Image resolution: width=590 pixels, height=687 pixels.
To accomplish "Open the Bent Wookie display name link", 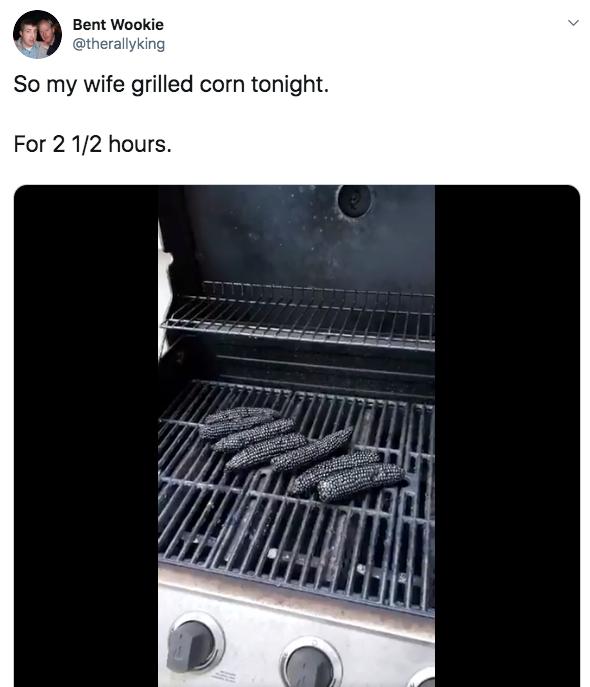I will (x=118, y=25).
